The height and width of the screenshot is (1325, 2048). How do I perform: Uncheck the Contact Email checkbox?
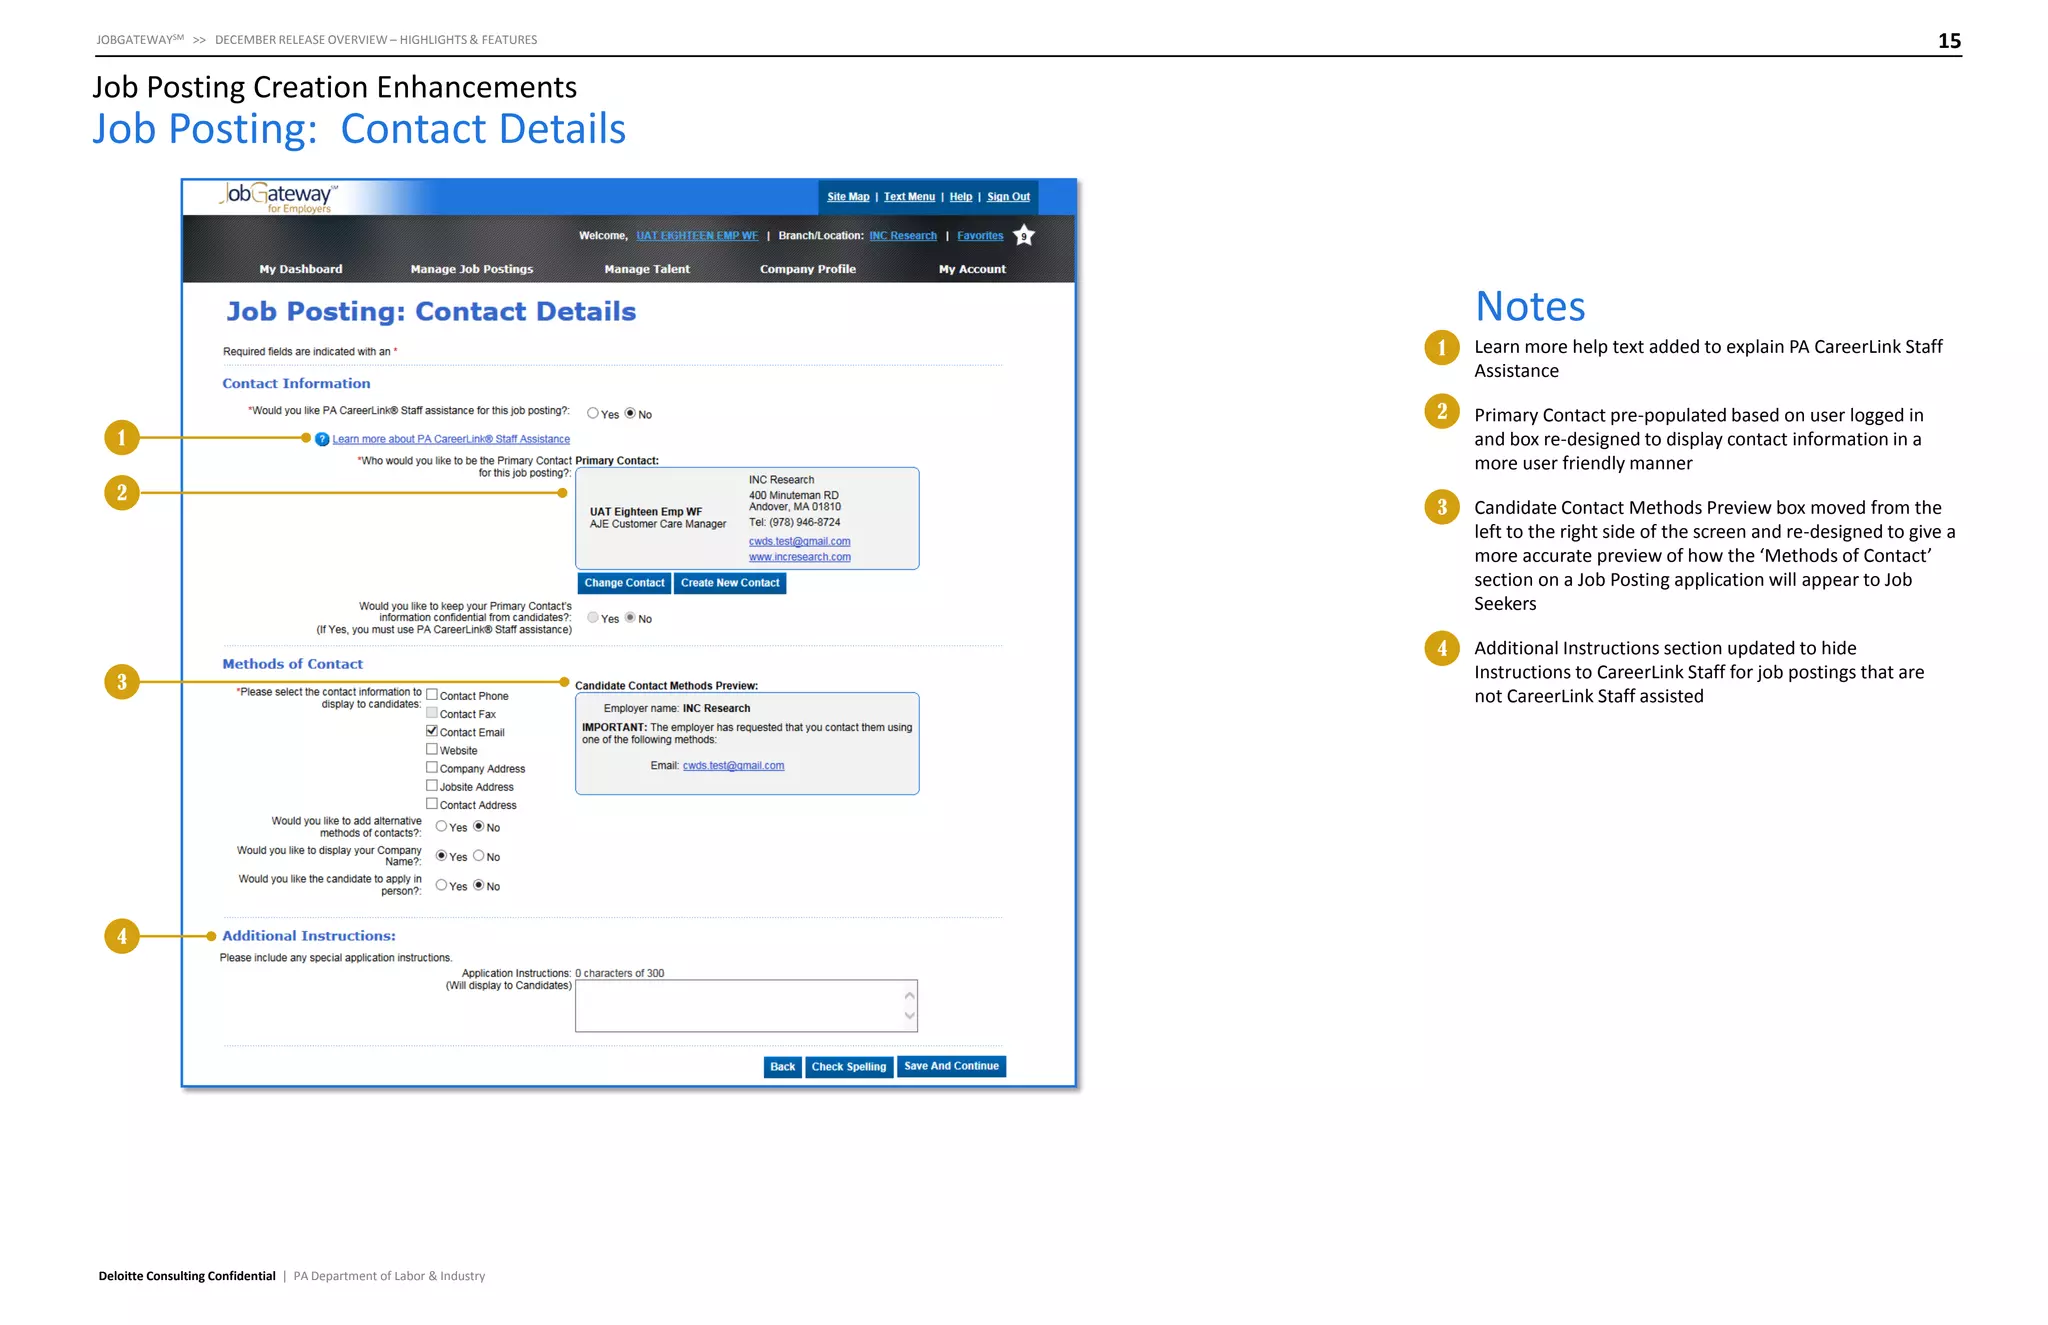432,731
